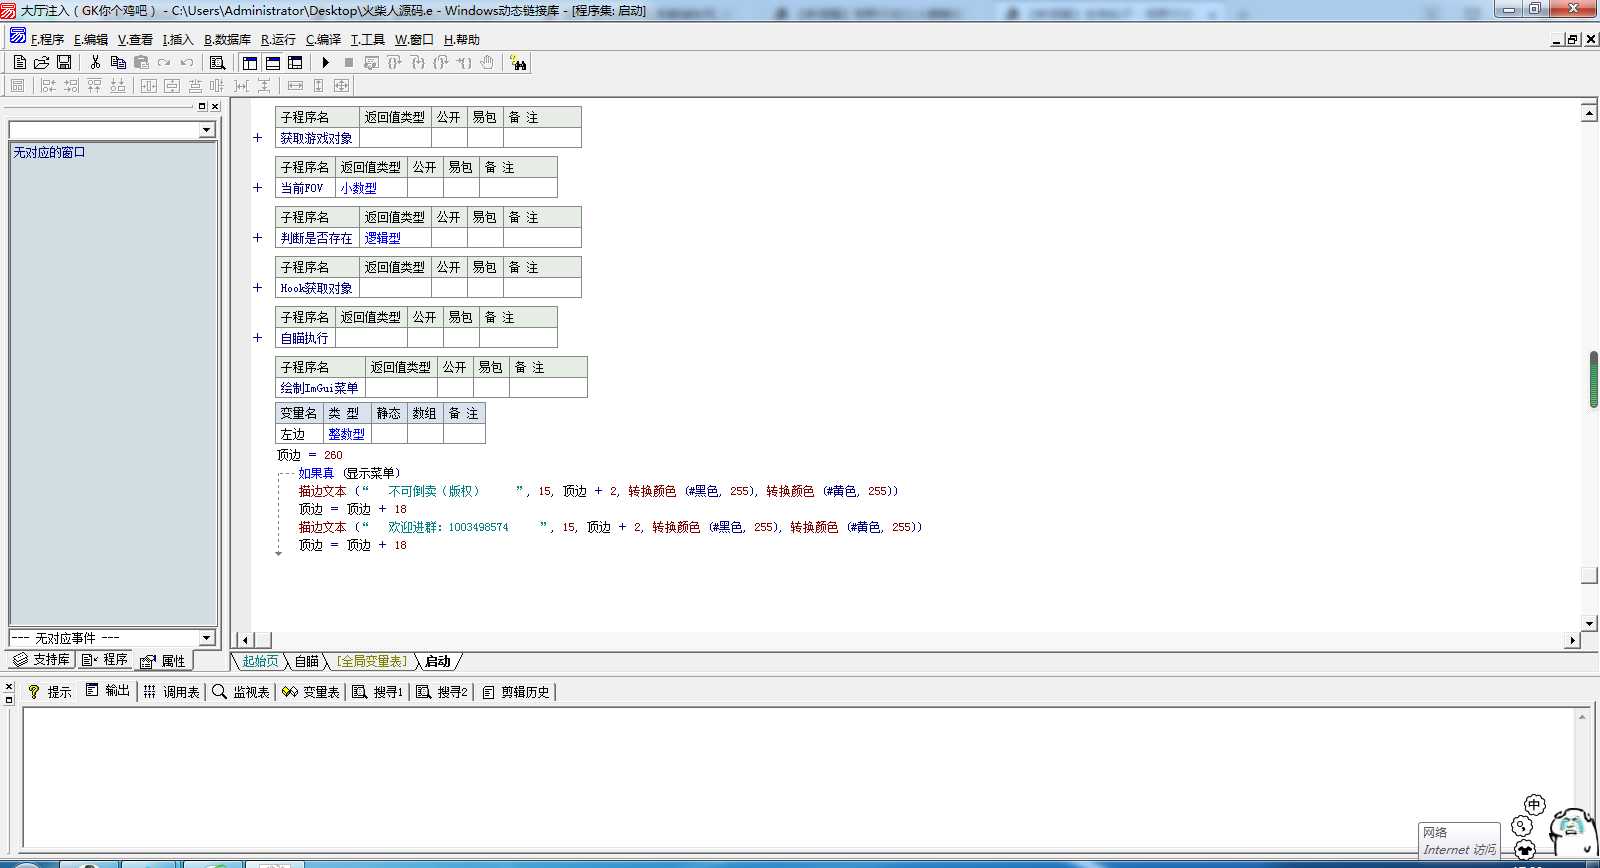
Task: Switch to the 启动 editor tab
Action: pos(438,661)
